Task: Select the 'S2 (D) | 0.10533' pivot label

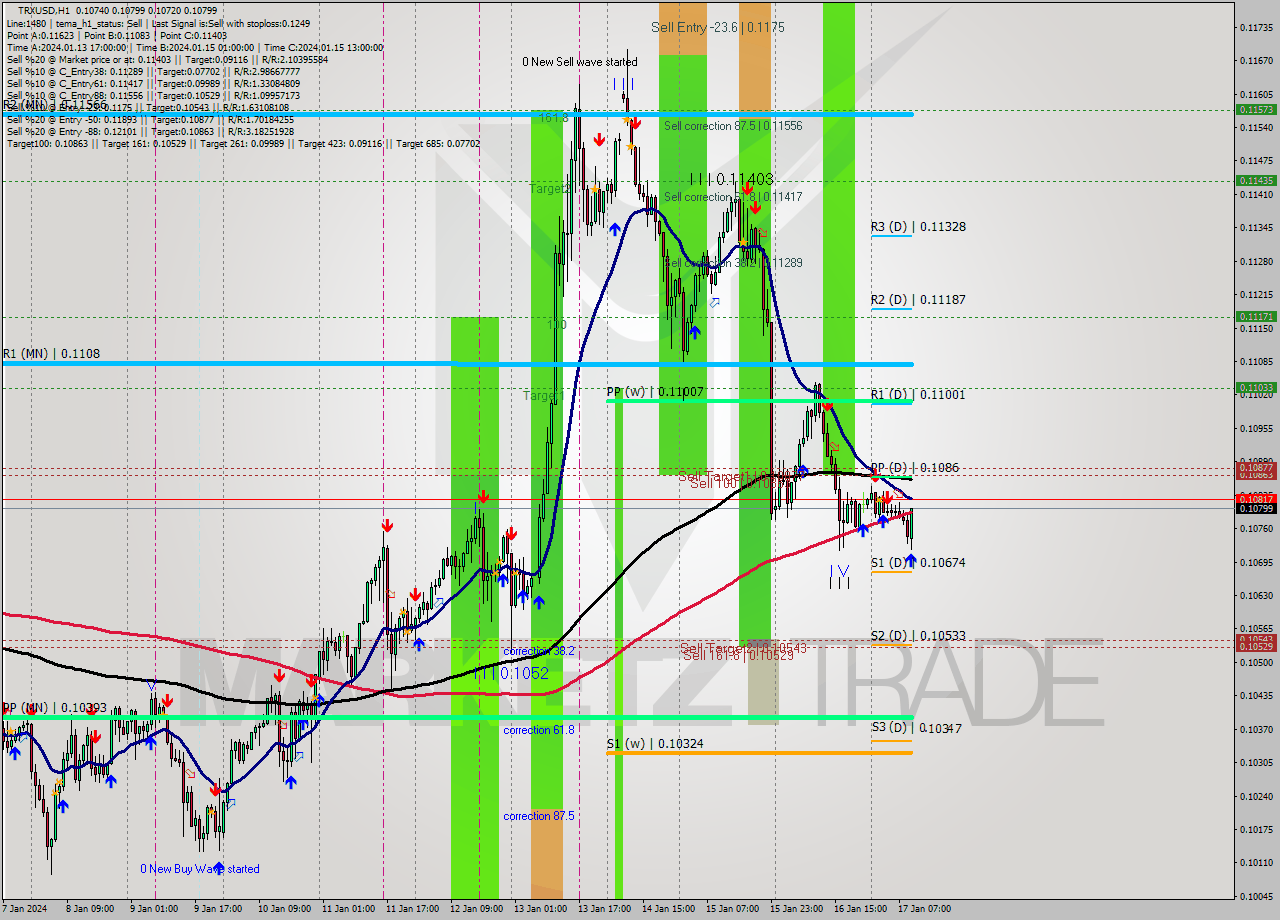Action: click(918, 635)
